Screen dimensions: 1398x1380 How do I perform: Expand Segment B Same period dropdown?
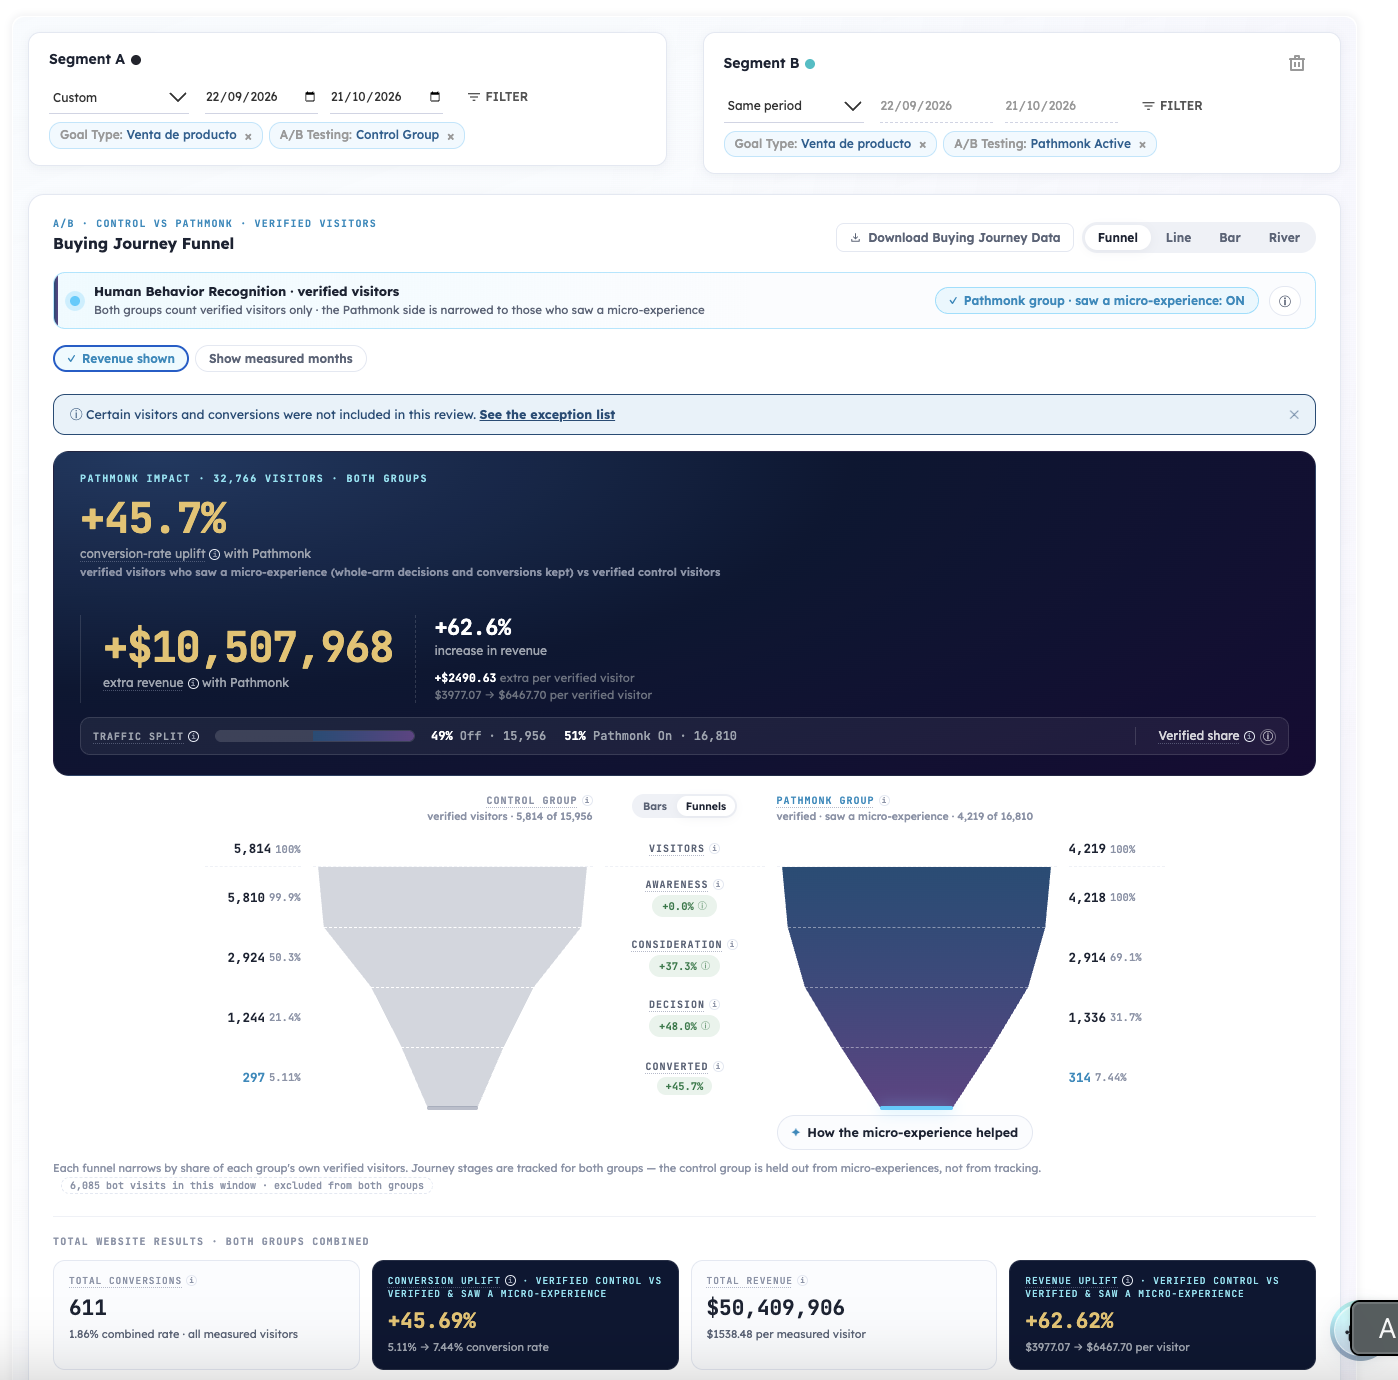click(x=794, y=106)
